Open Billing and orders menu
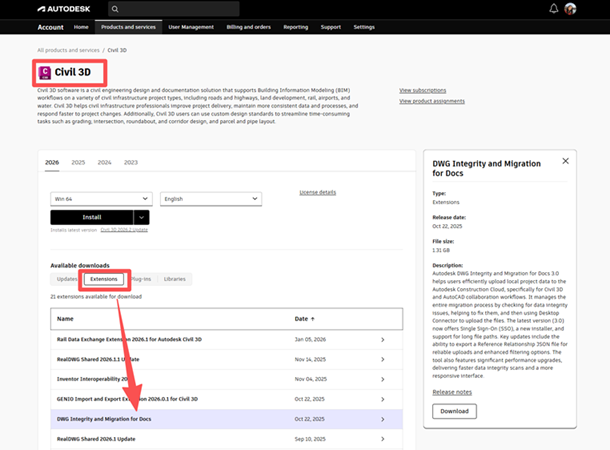The image size is (610, 450). [249, 27]
